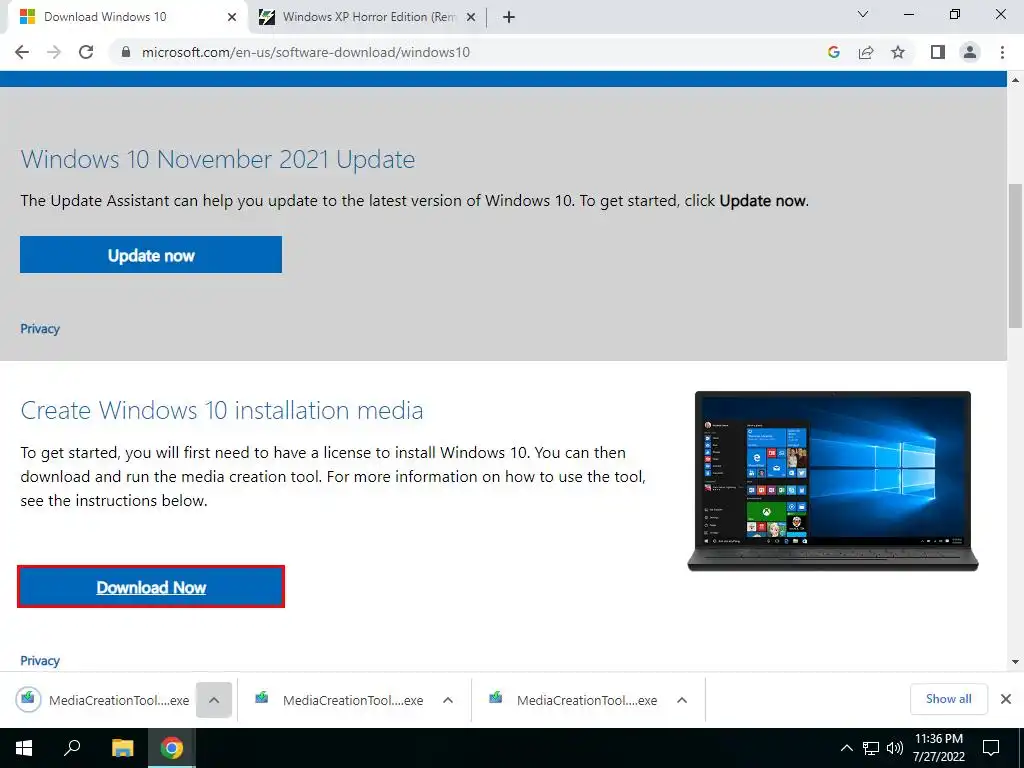
Task: Close the Windows XP Horror Edition tab
Action: coord(471,17)
